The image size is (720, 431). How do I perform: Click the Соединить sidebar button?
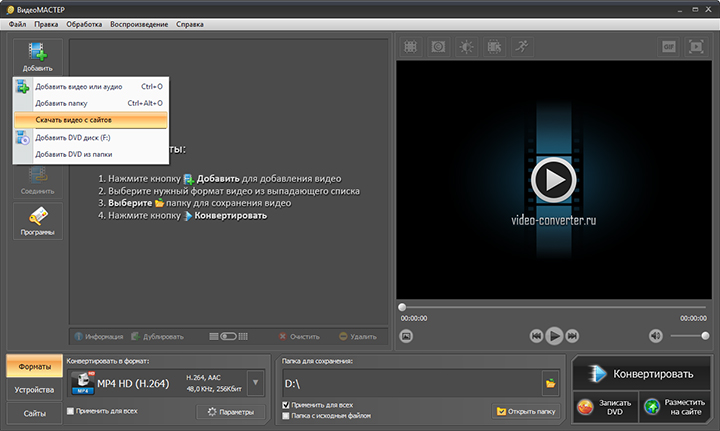pos(38,181)
